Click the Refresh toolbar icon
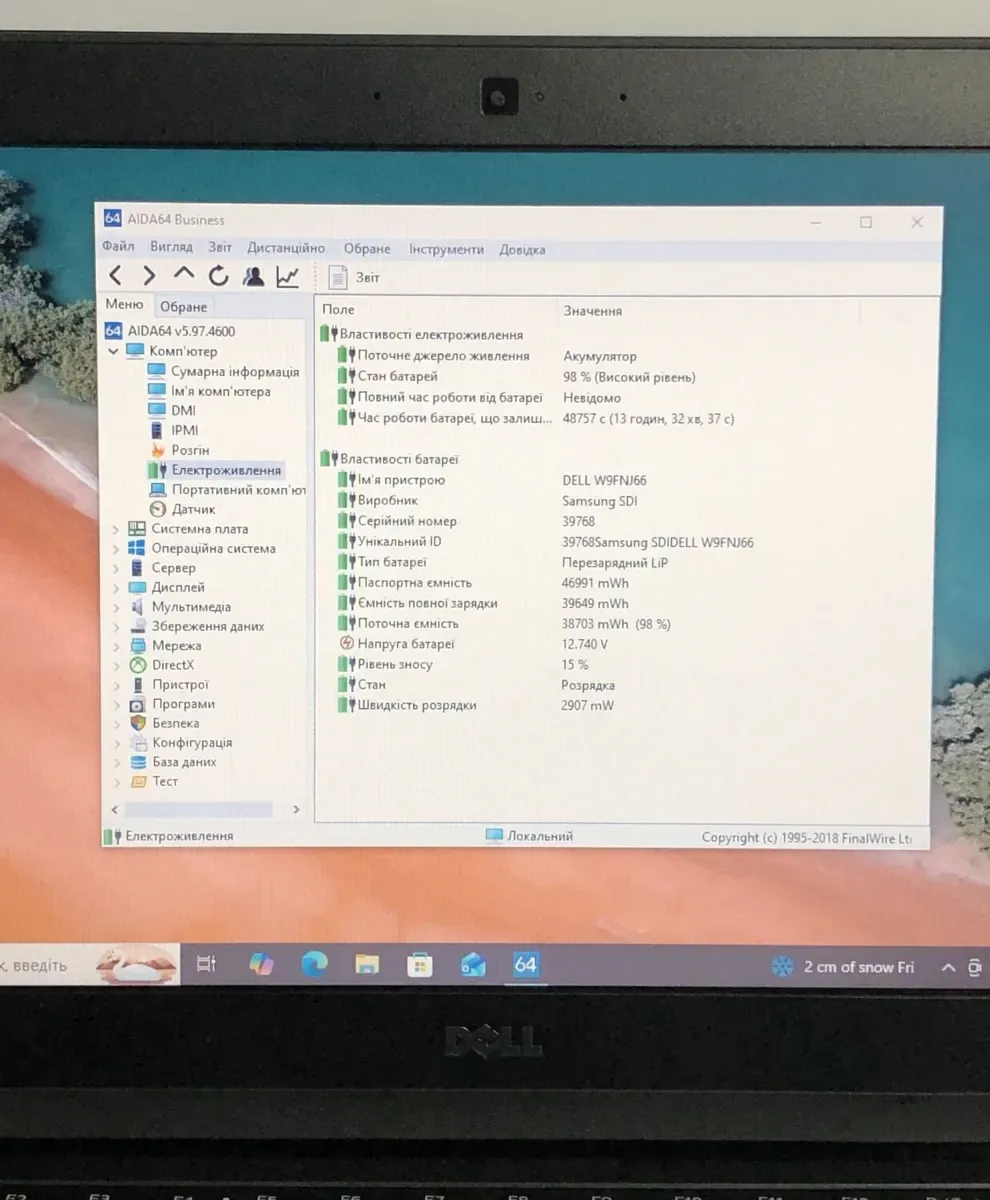 (218, 276)
